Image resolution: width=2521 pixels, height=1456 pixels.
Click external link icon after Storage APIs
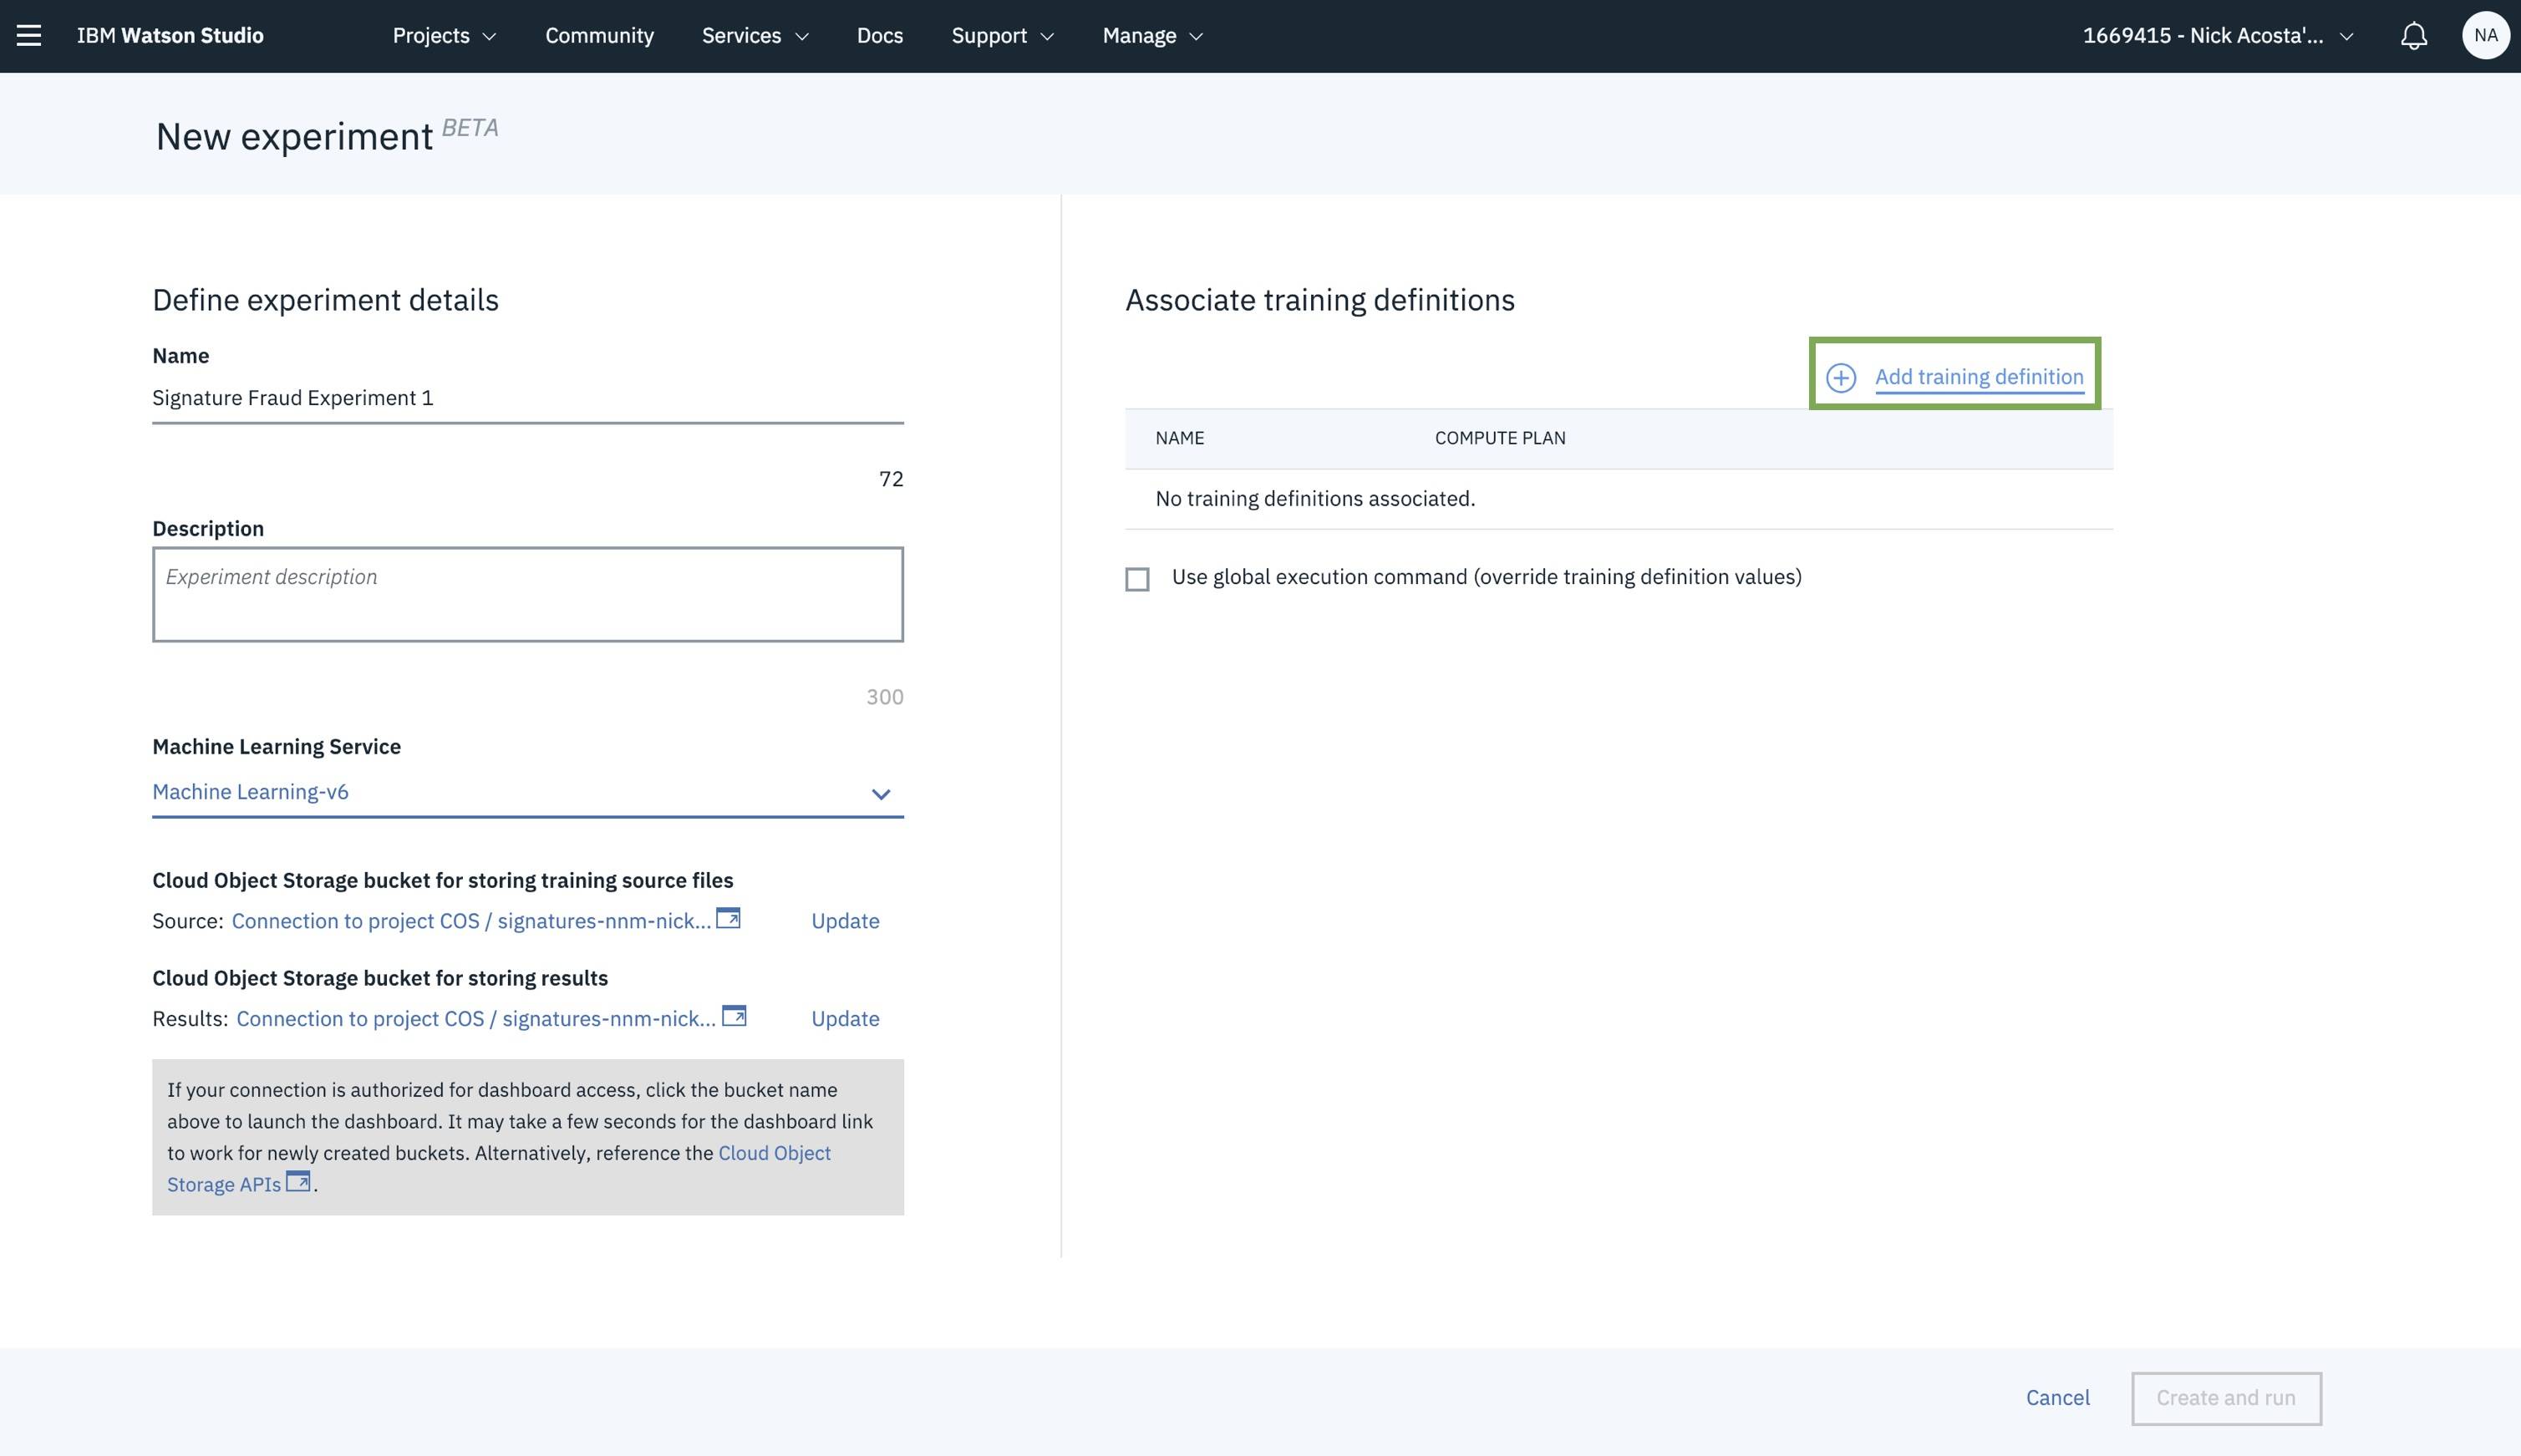point(298,1181)
